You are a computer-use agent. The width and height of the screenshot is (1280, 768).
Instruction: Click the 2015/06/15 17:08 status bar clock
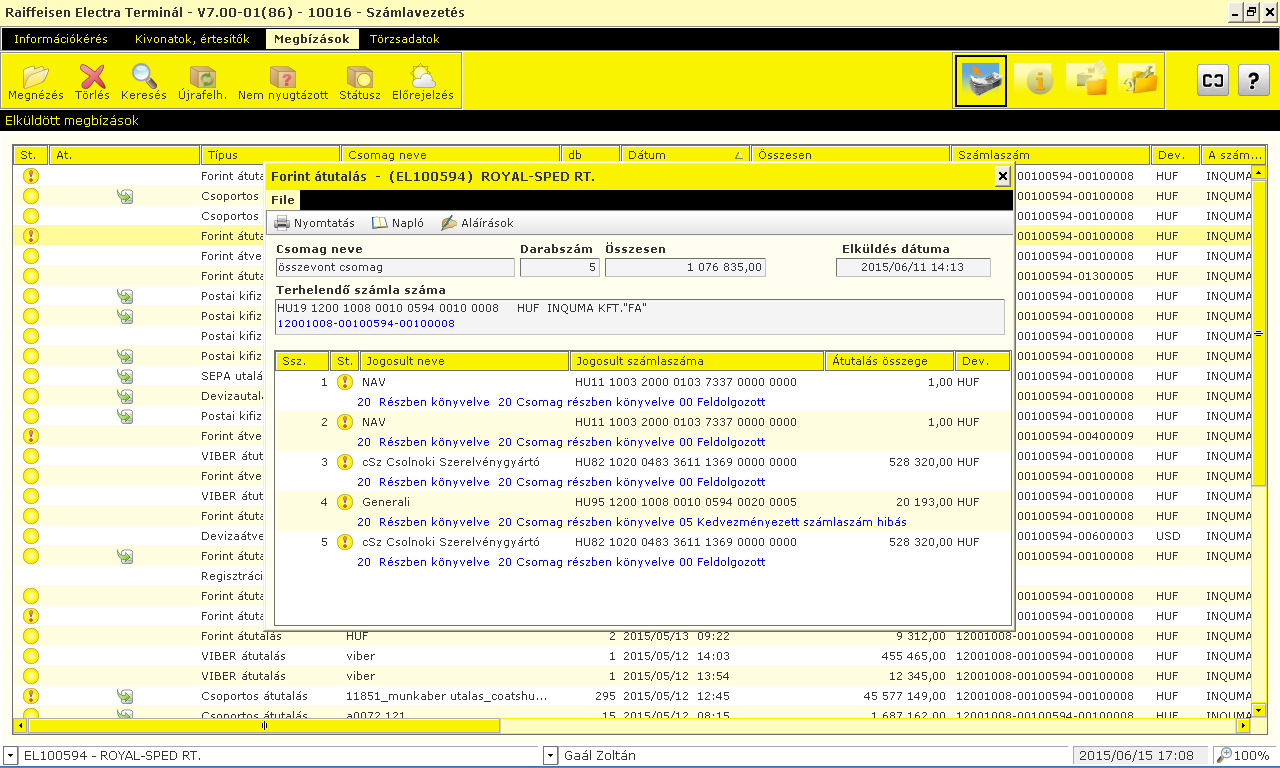coord(1136,756)
